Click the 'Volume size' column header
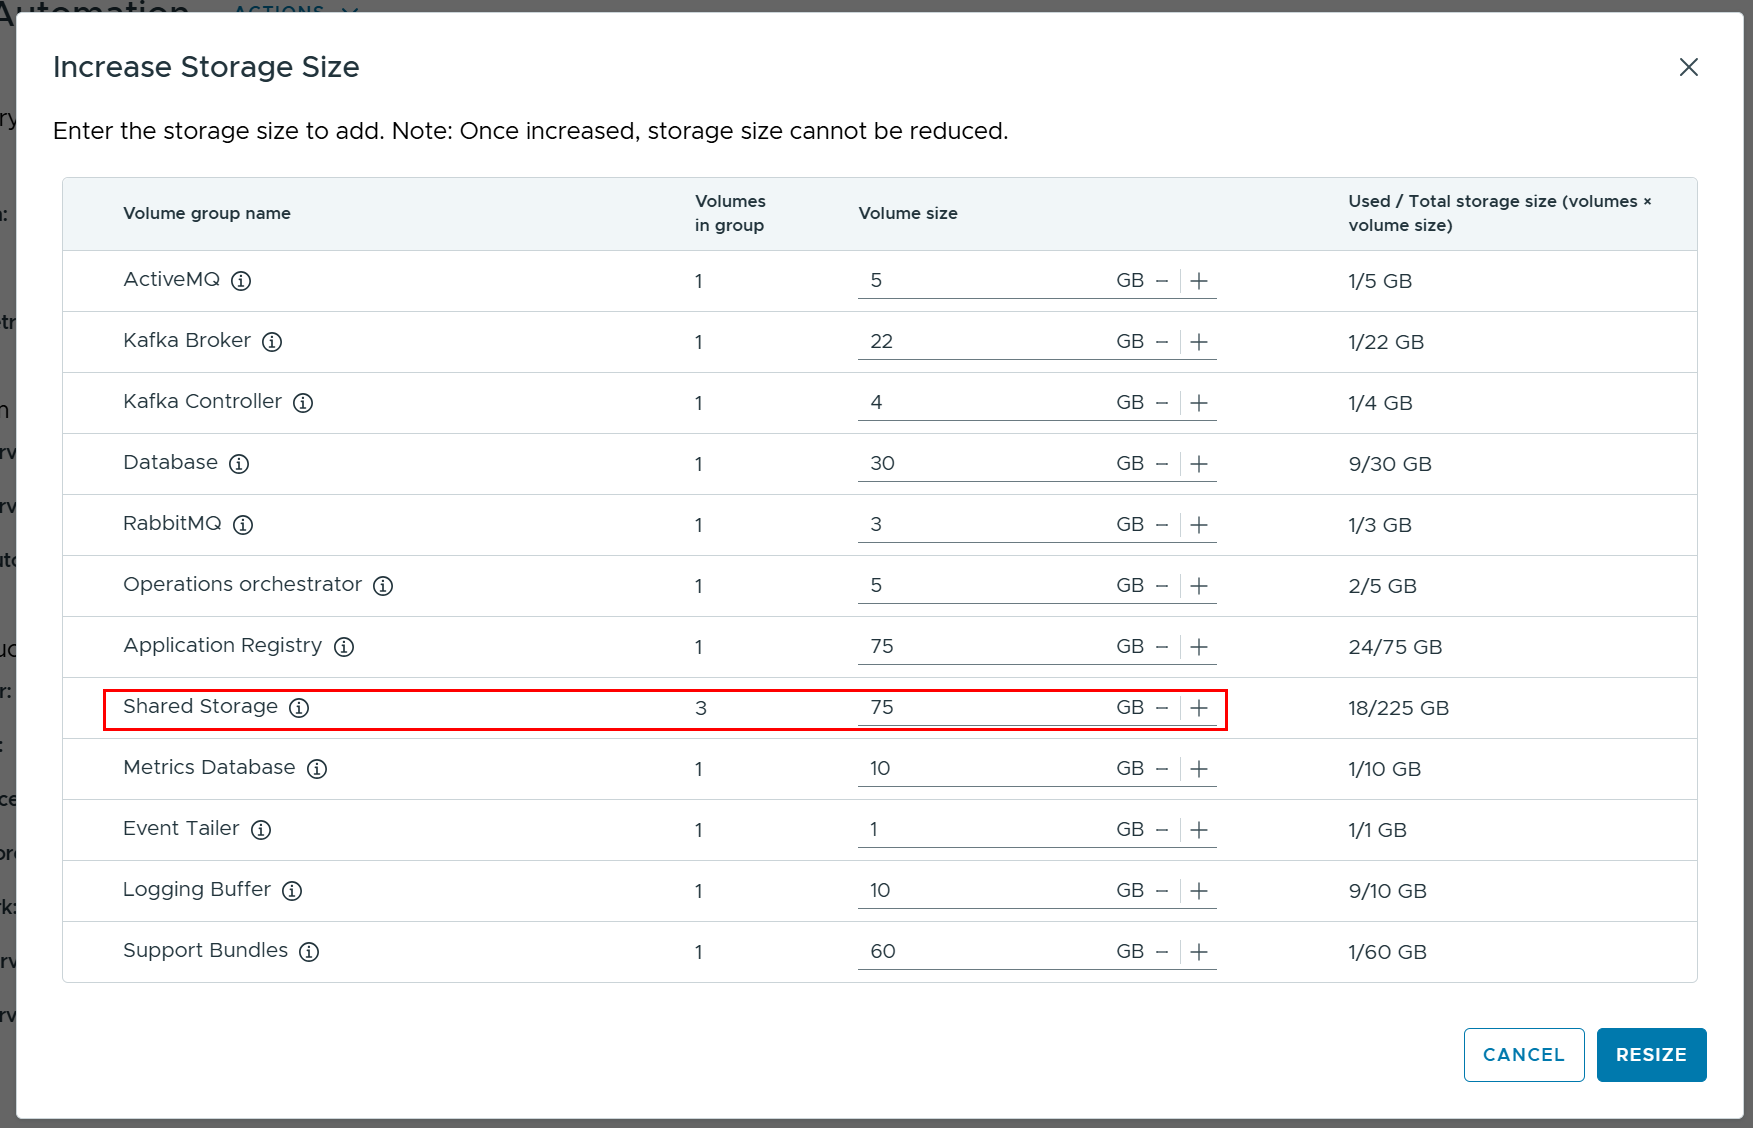This screenshot has height=1128, width=1753. [x=908, y=213]
